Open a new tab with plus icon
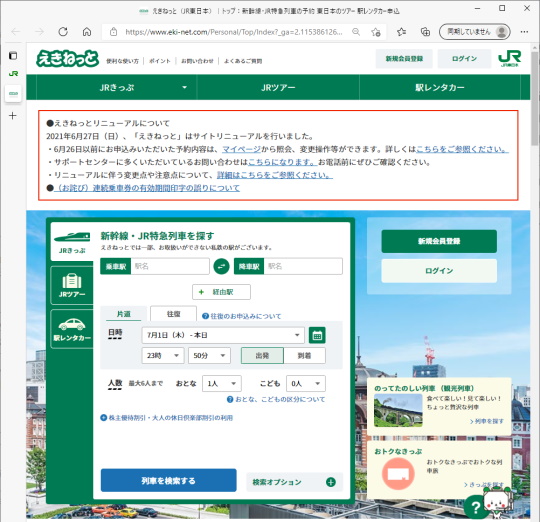Screen dimensions: 540x522 pos(13,115)
